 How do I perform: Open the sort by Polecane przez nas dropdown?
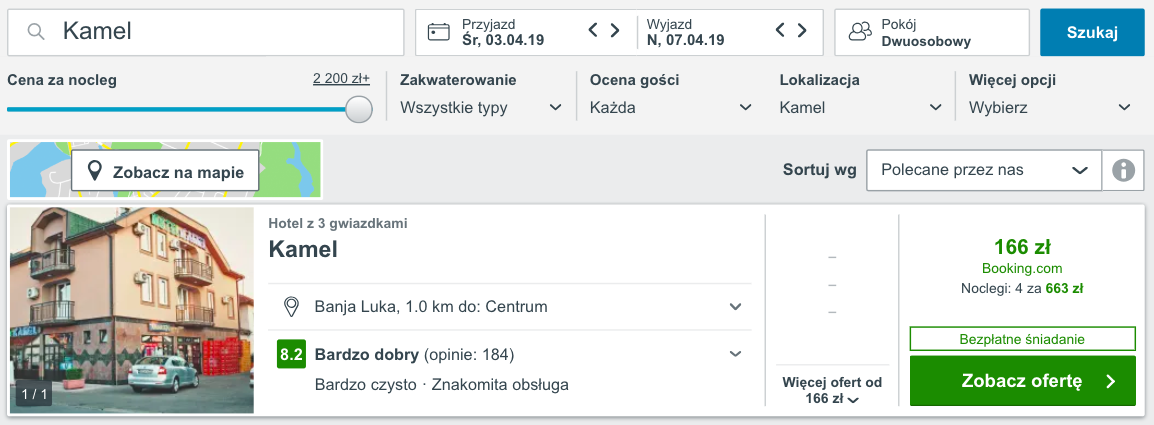point(983,170)
